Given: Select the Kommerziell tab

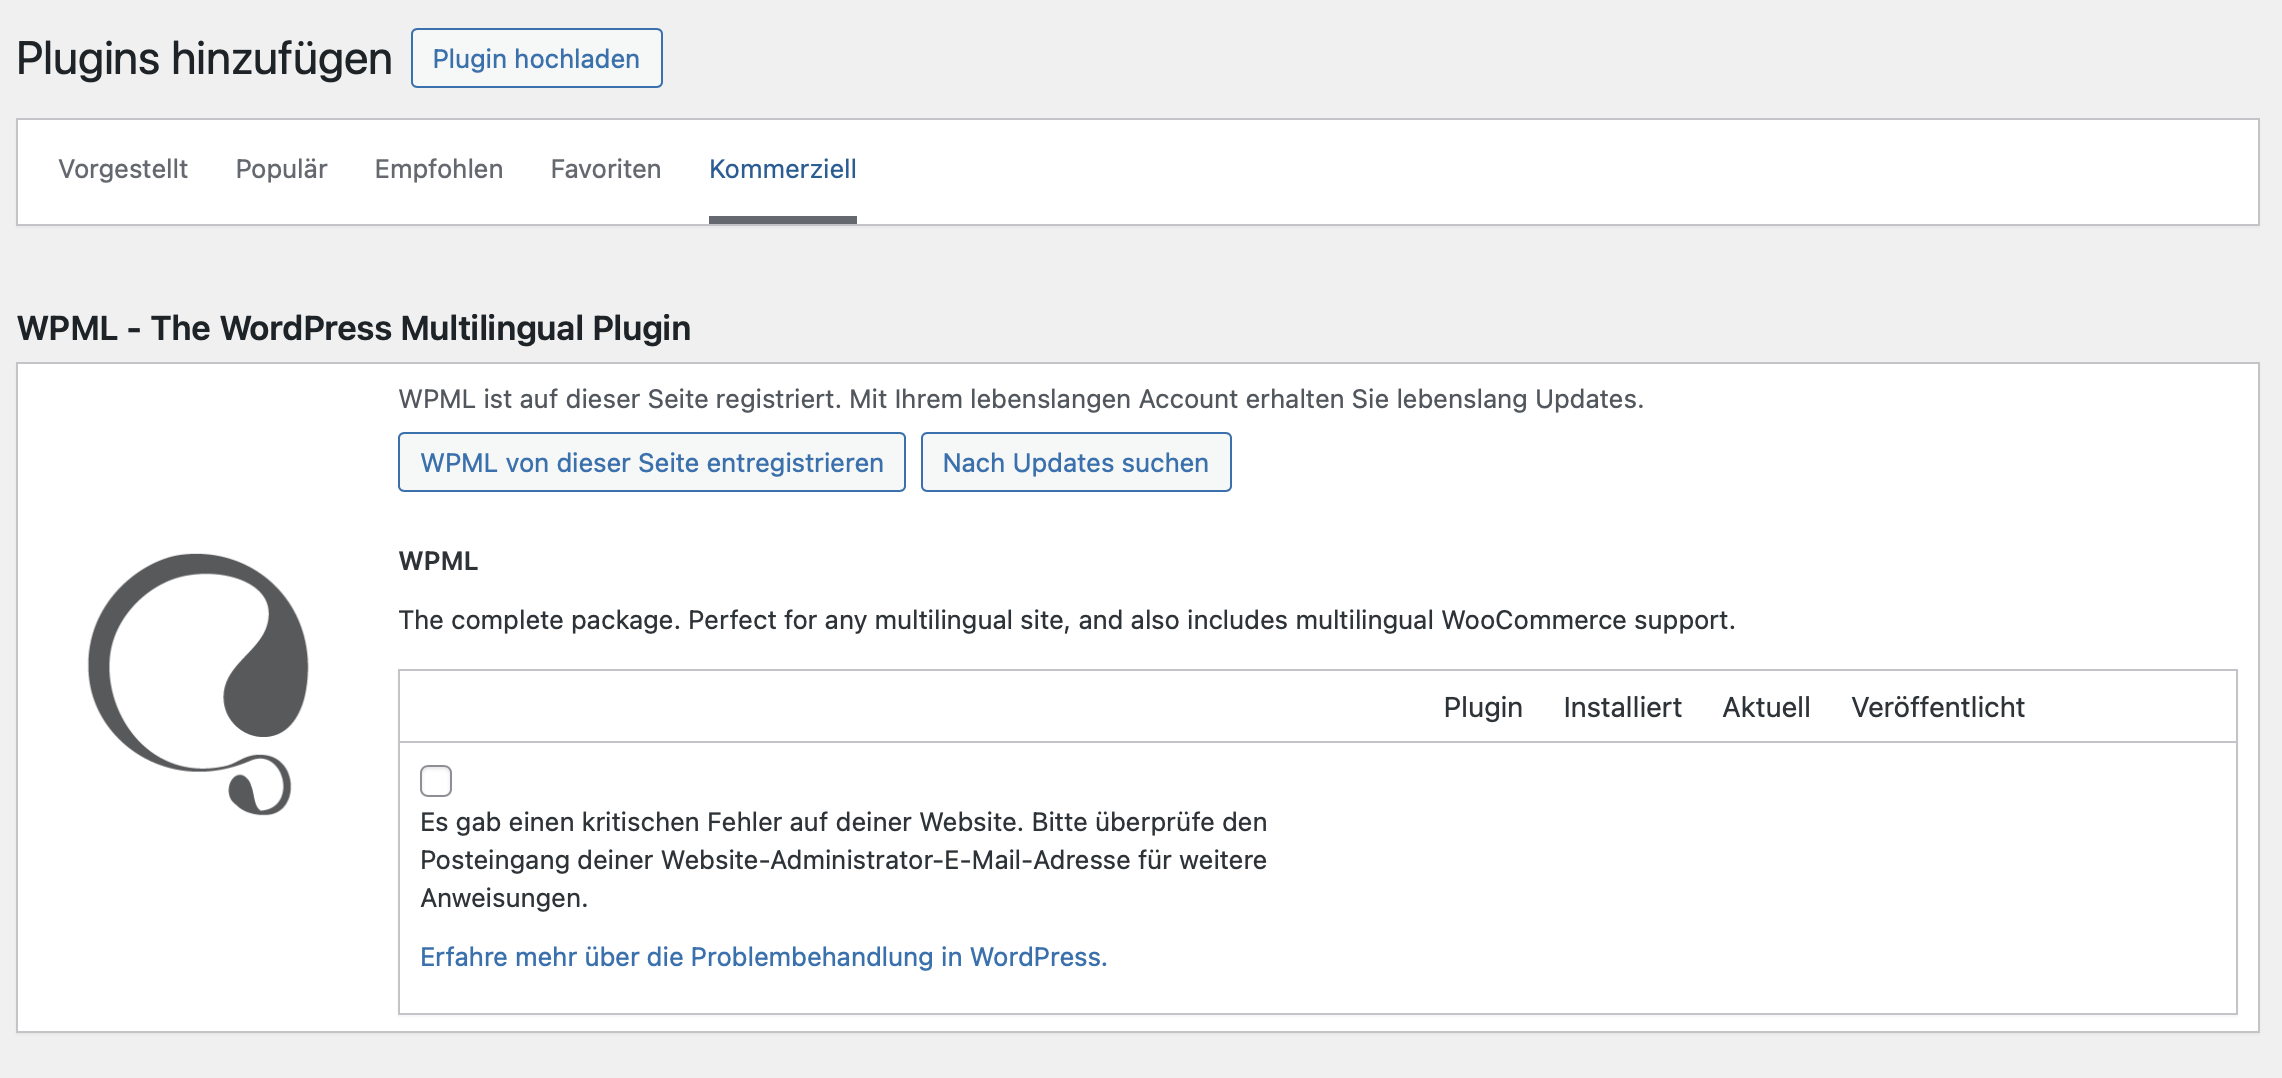Looking at the screenshot, I should 783,169.
